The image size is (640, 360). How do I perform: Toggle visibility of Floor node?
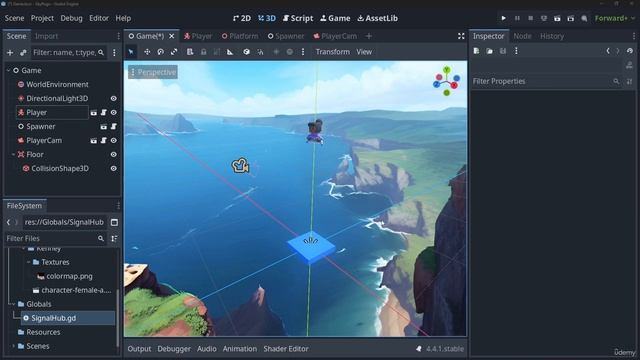coord(113,154)
